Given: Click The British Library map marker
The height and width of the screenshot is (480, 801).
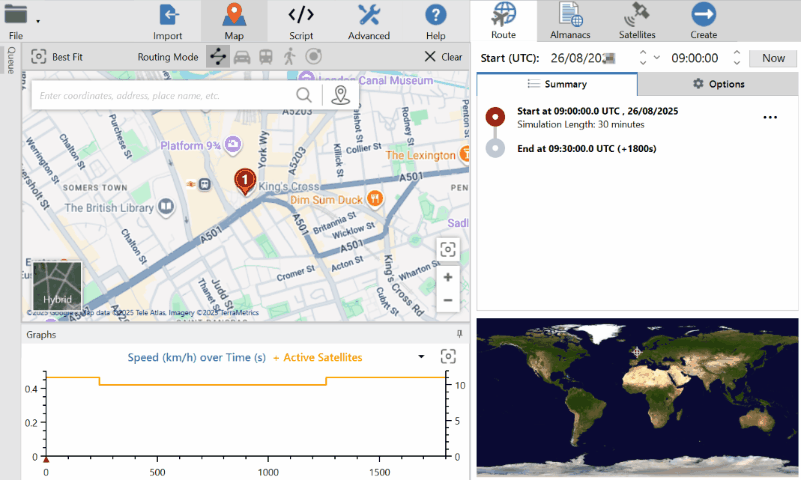Looking at the screenshot, I should [x=166, y=206].
